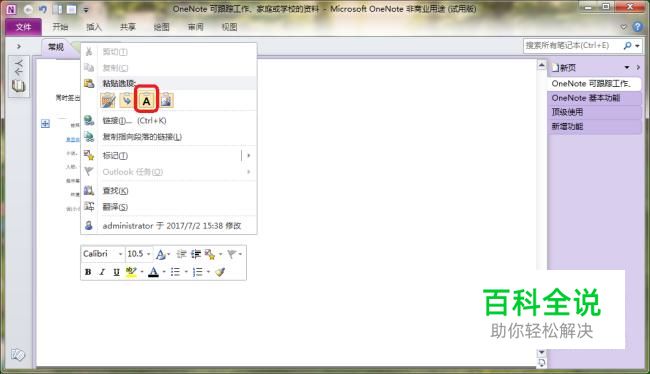Click the tag star icon in mini toolbar
Image resolution: width=650 pixels, height=374 pixels.
[210, 254]
